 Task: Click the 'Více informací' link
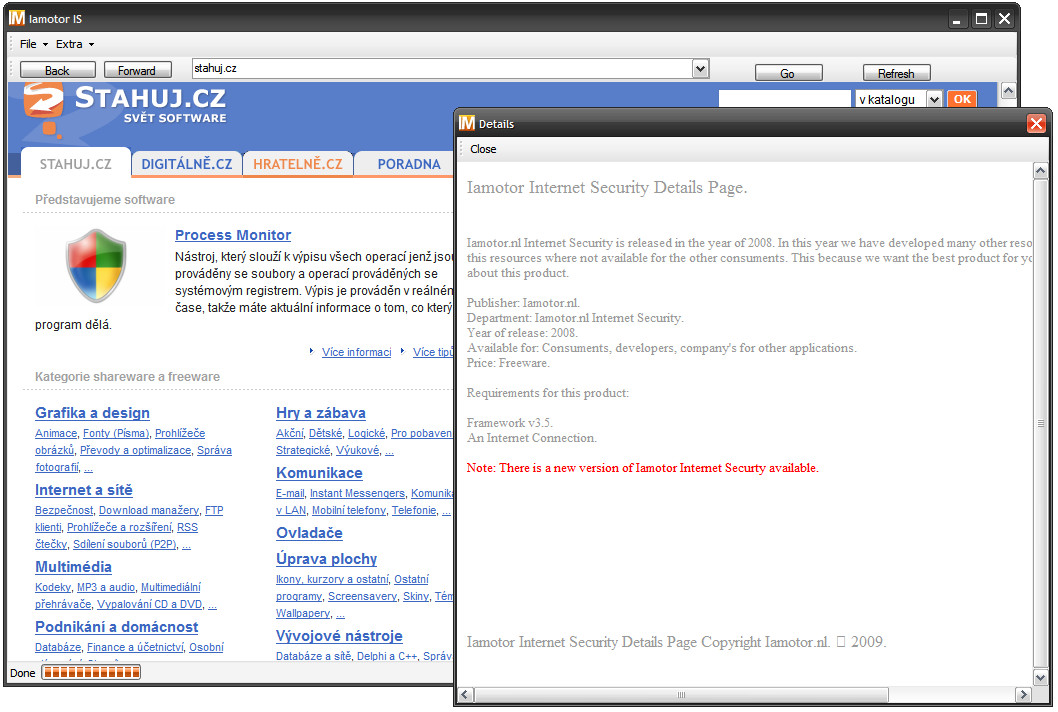pyautogui.click(x=356, y=352)
